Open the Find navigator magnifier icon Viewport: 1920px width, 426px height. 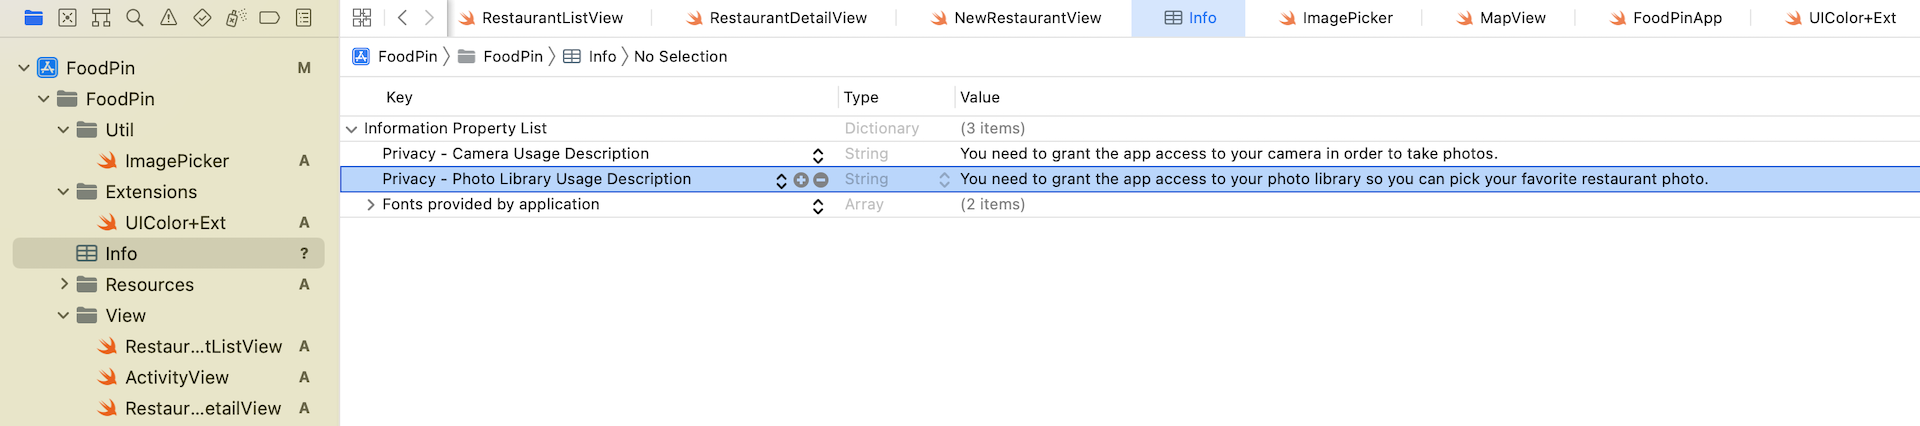click(x=135, y=18)
